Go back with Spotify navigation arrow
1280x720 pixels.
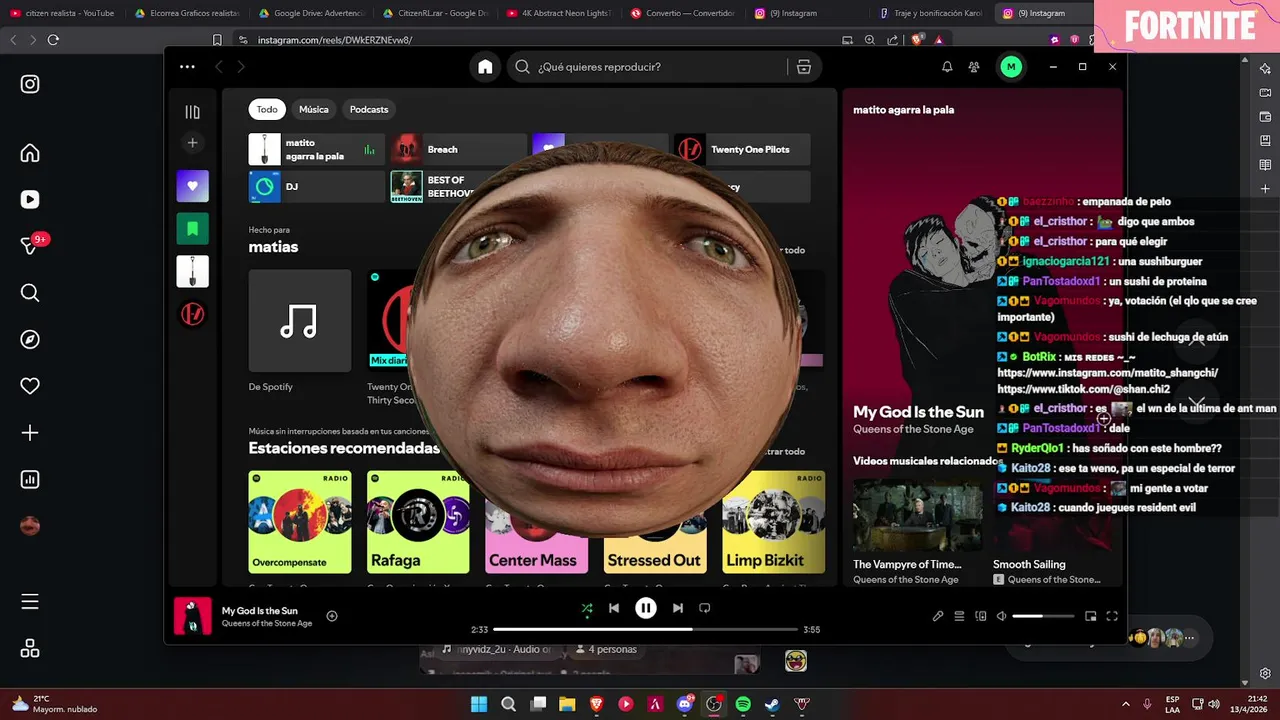(x=219, y=67)
